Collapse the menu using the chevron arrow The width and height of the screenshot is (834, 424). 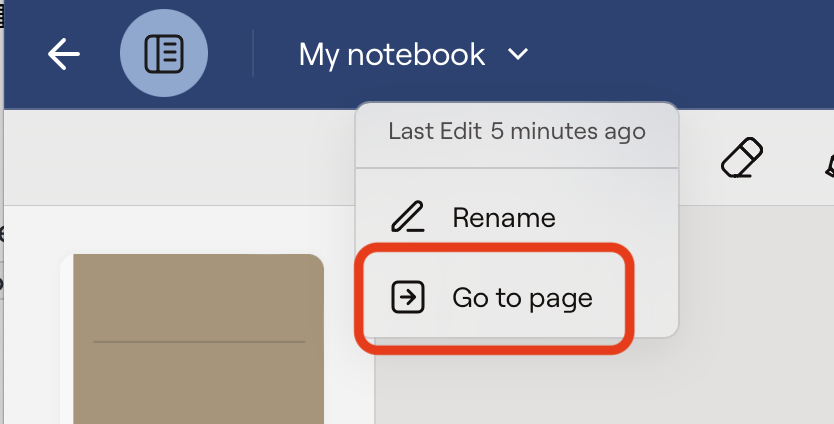click(x=518, y=55)
